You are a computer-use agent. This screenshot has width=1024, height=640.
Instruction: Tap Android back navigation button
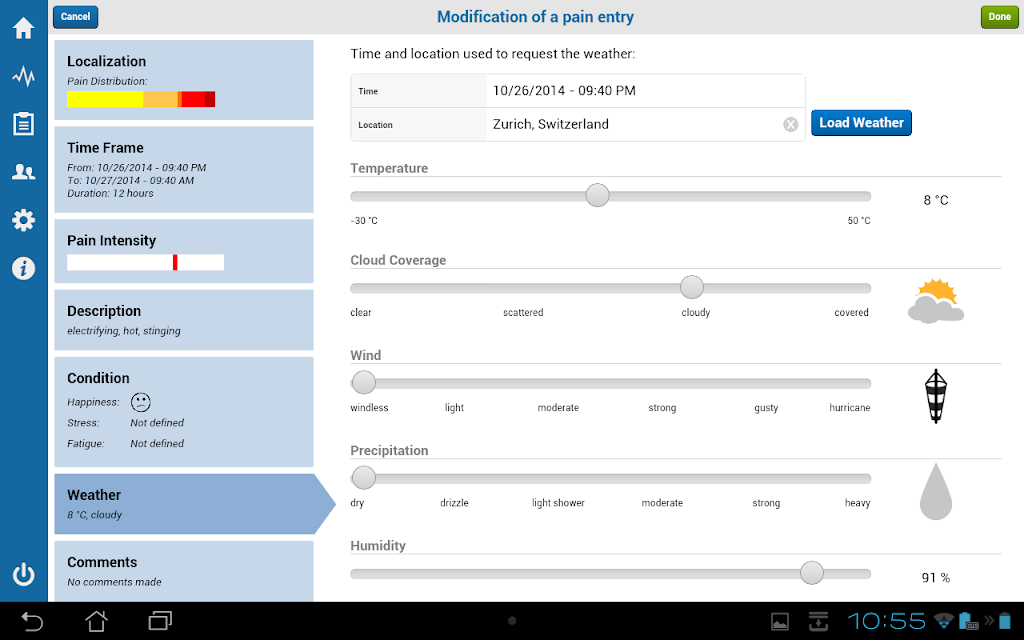click(x=31, y=621)
